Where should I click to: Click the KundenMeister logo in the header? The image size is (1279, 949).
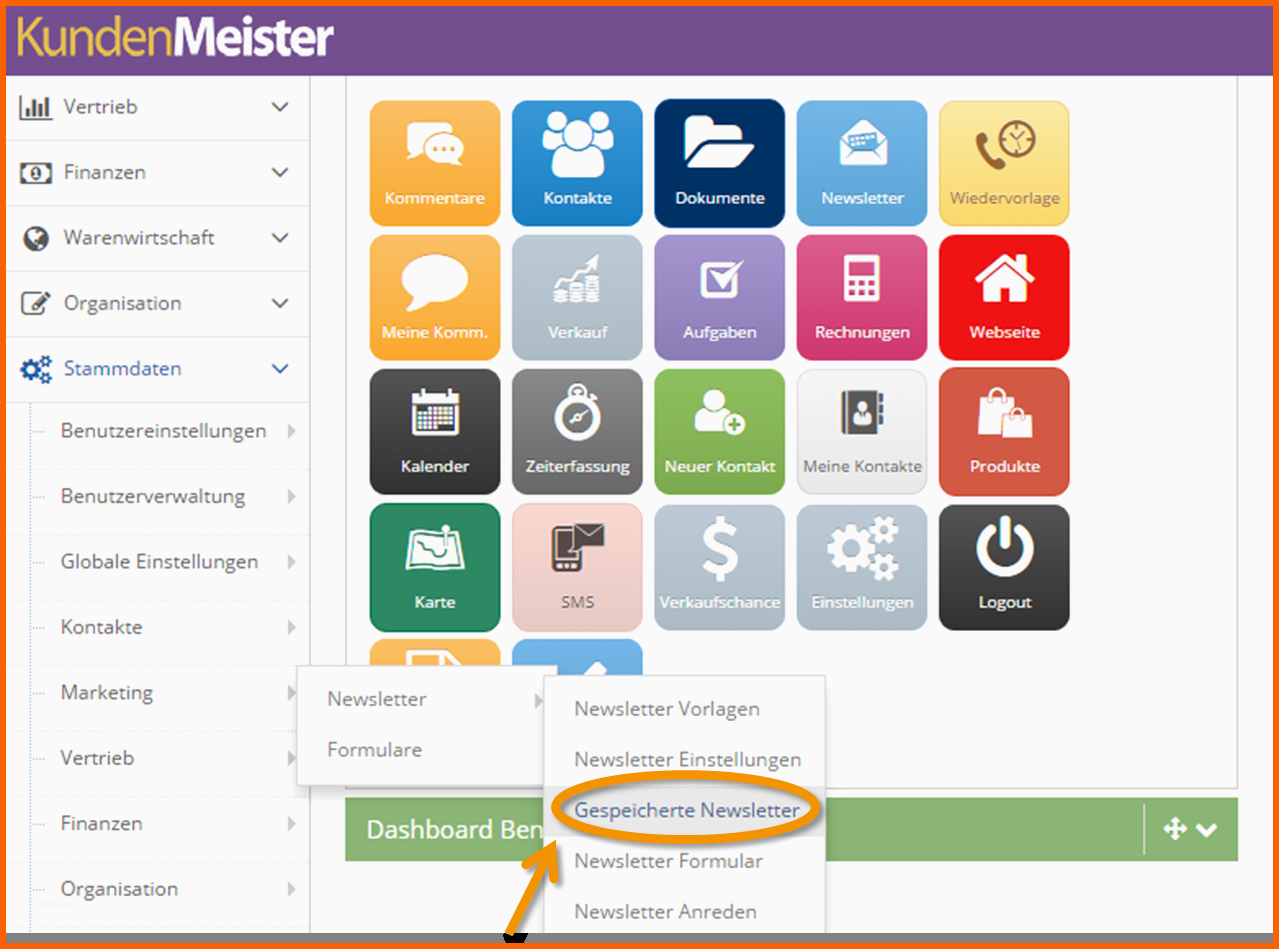tap(175, 38)
